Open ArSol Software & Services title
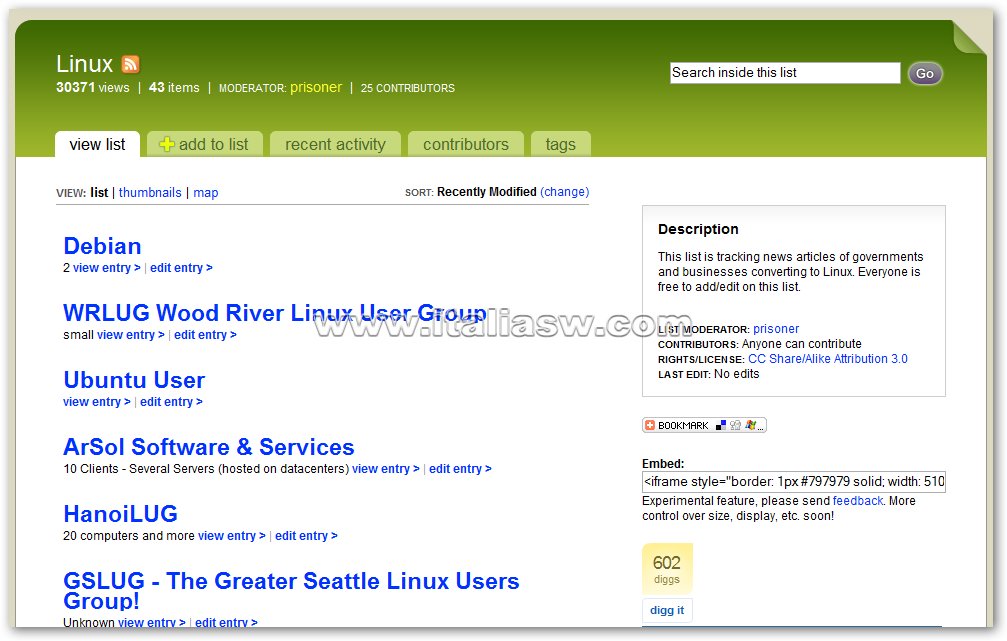Viewport: 1007px width, 641px height. (x=209, y=447)
